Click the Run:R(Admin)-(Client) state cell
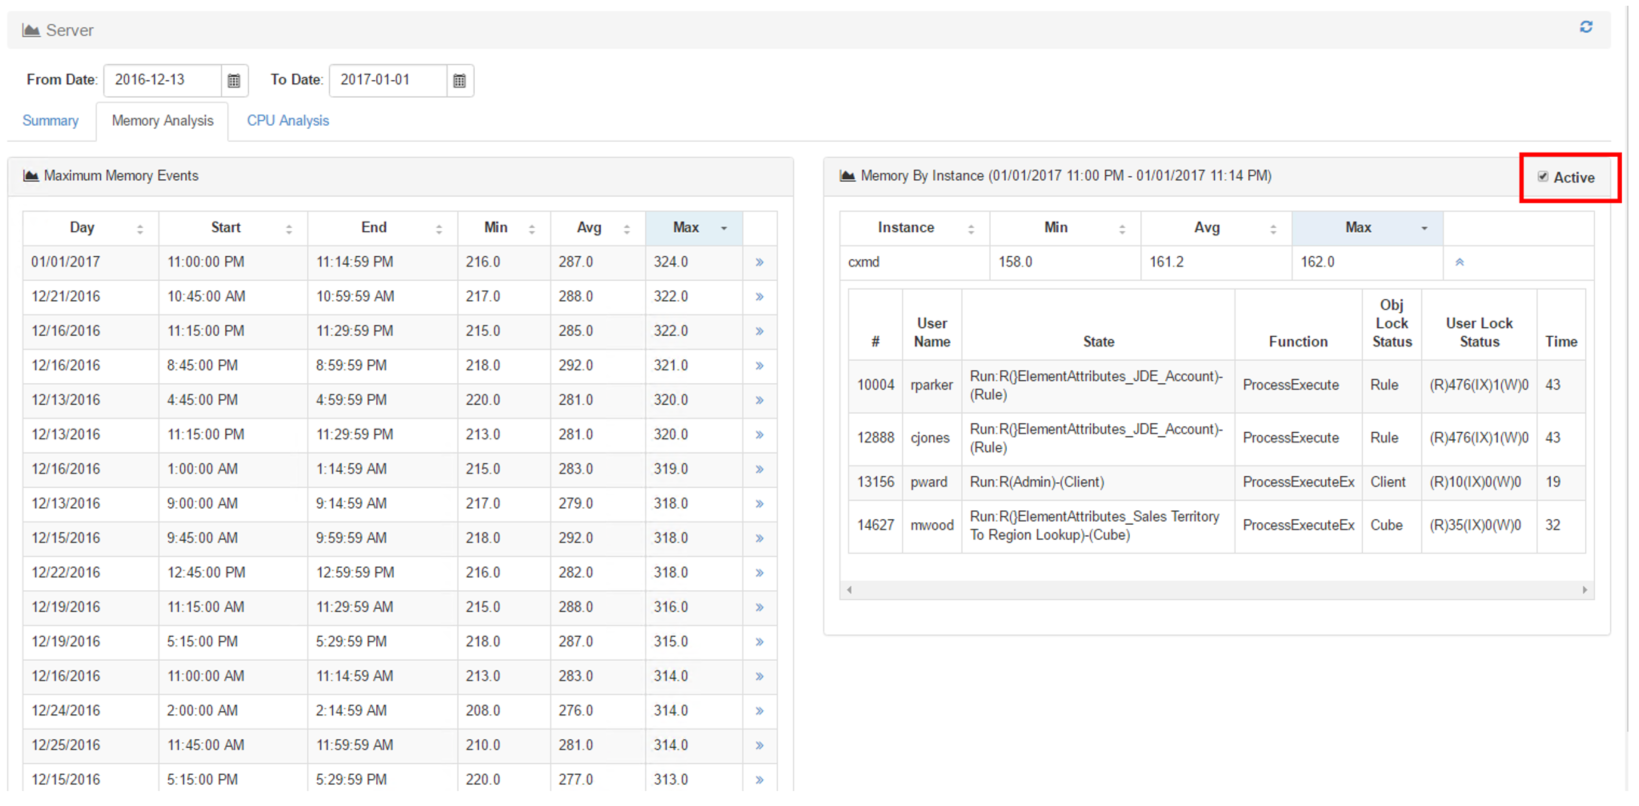 point(1098,482)
